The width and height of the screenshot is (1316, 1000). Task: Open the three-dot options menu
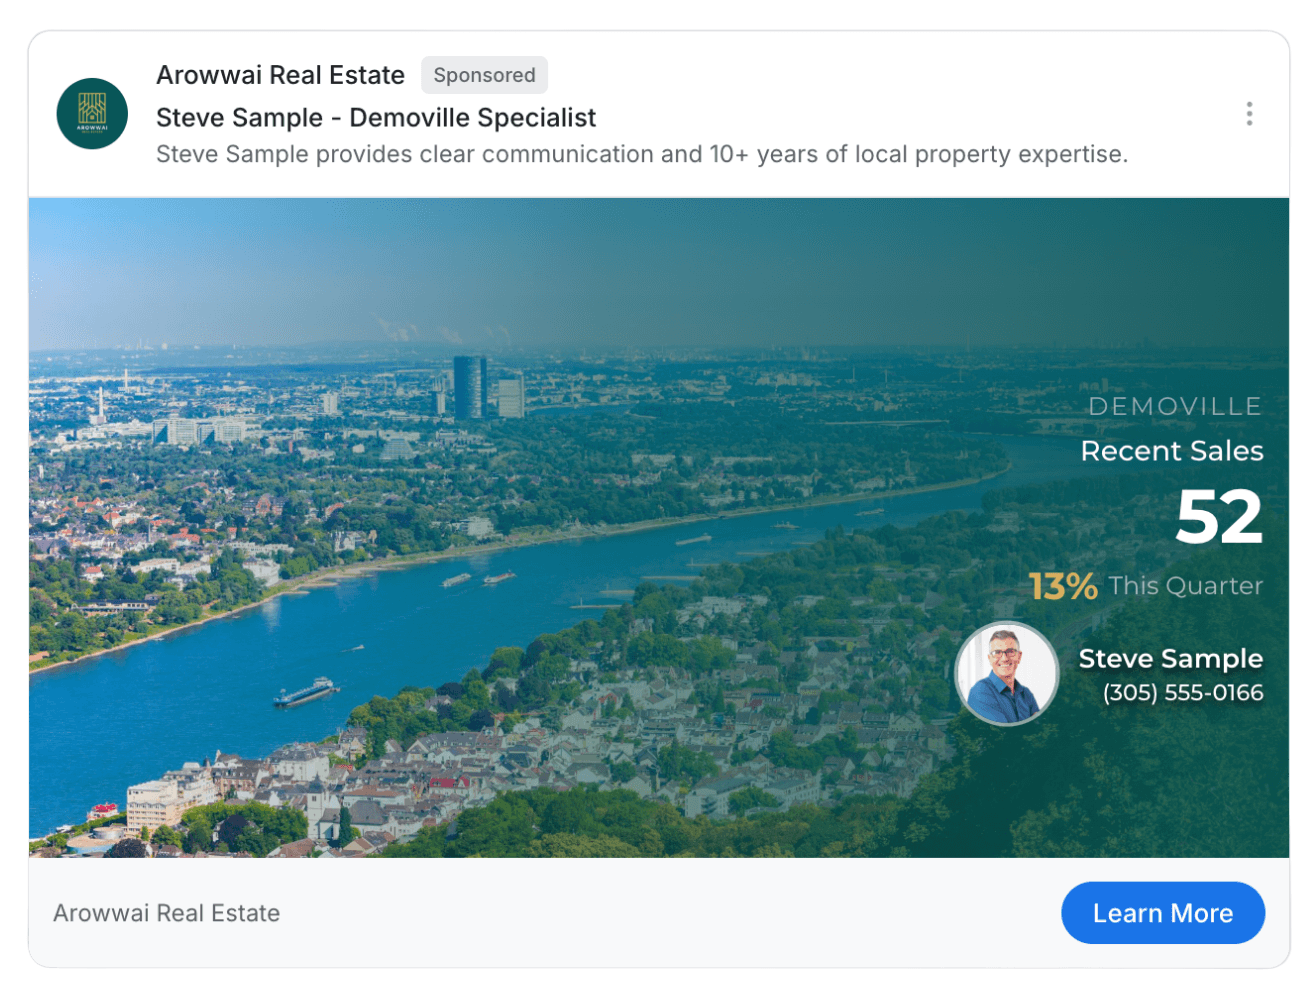pyautogui.click(x=1249, y=114)
